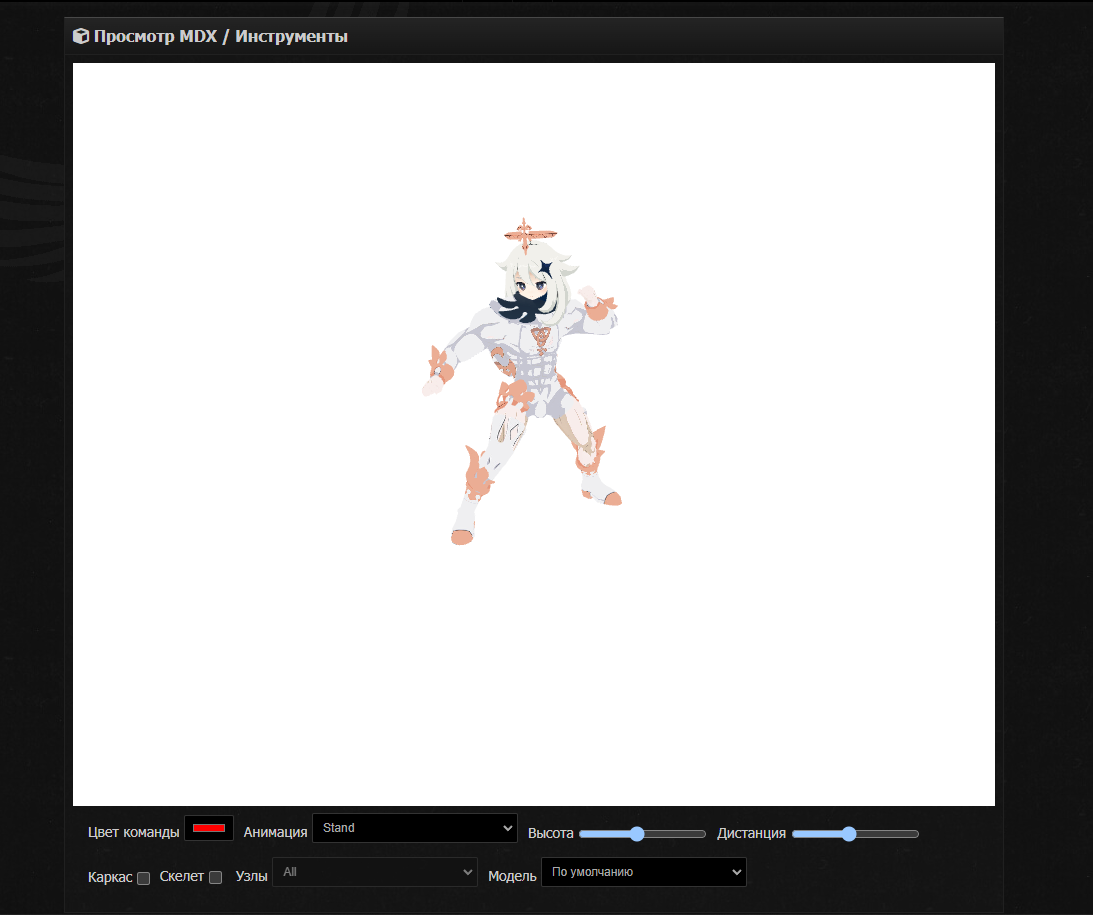Click the cube icon beside Просмотр MDX
Image resolution: width=1093 pixels, height=915 pixels.
[81, 36]
